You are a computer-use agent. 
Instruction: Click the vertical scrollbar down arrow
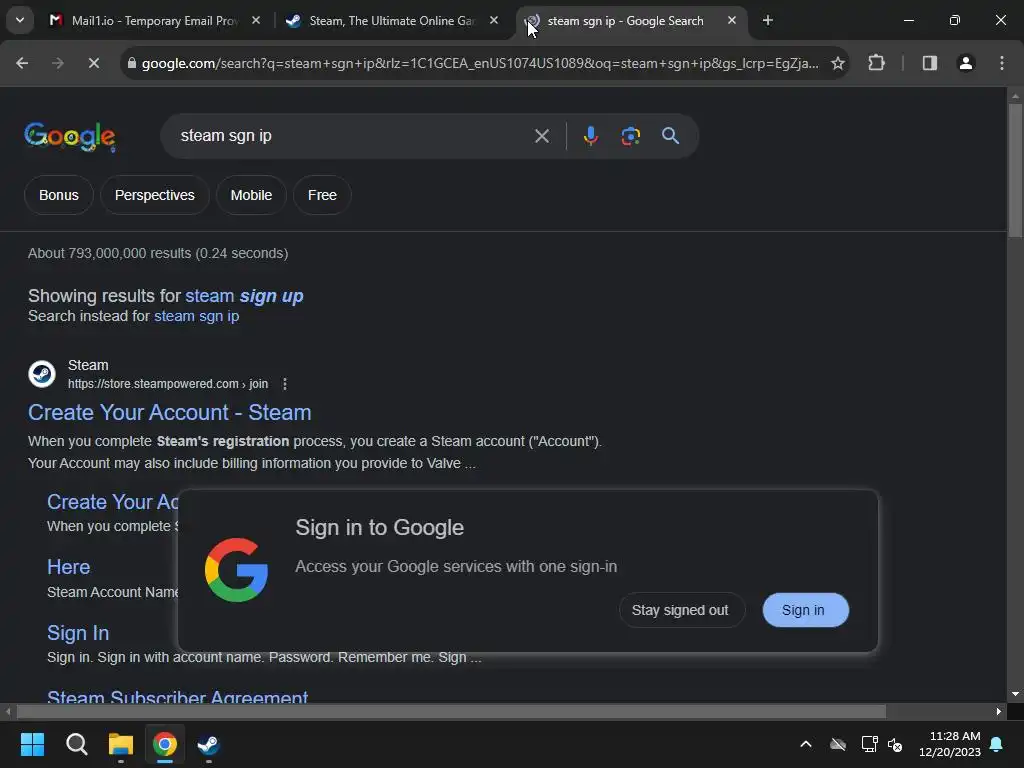point(1015,694)
